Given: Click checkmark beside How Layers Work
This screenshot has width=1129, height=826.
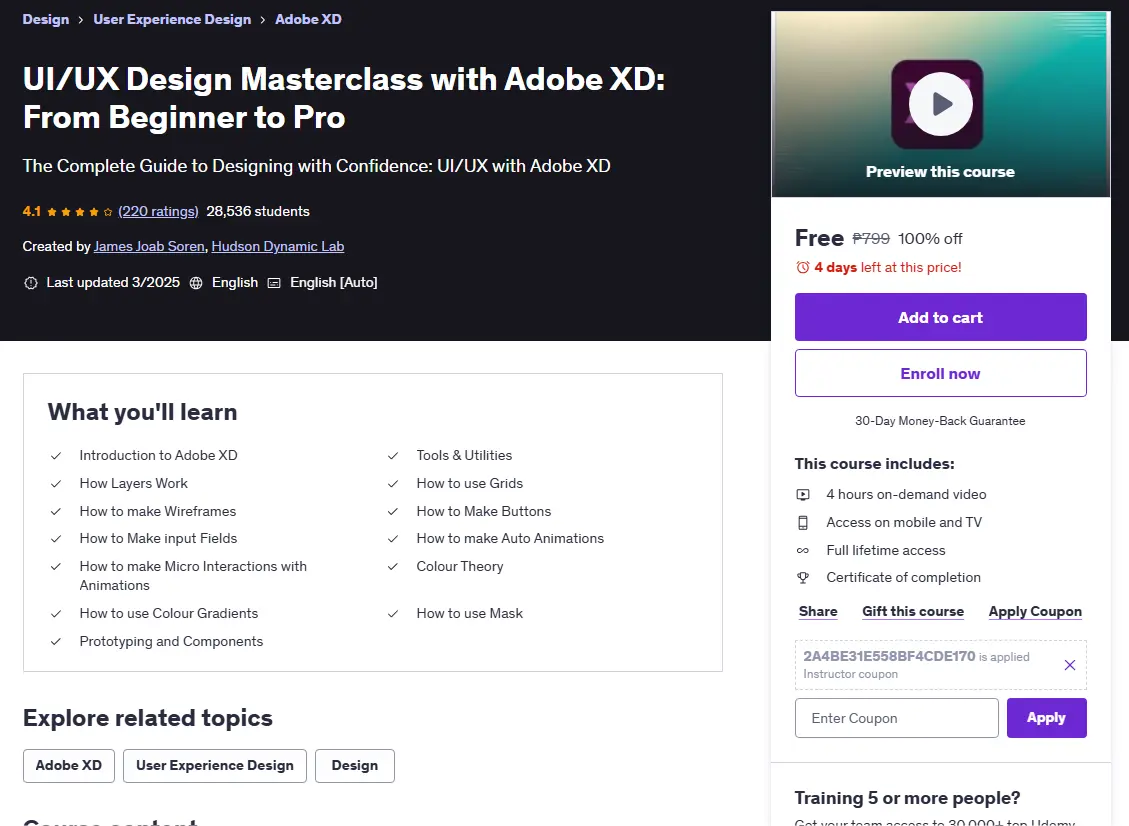Looking at the screenshot, I should [x=55, y=484].
